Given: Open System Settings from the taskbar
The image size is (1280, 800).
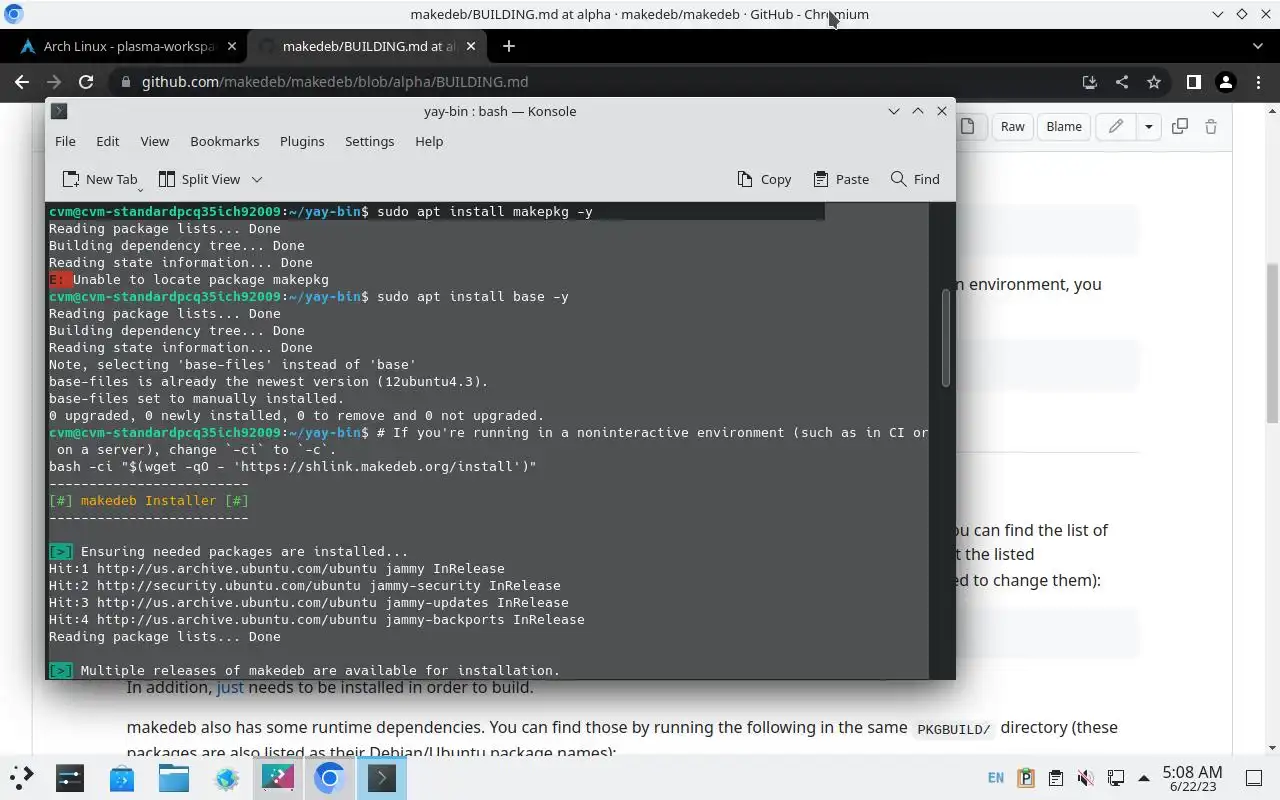Looking at the screenshot, I should [x=70, y=777].
